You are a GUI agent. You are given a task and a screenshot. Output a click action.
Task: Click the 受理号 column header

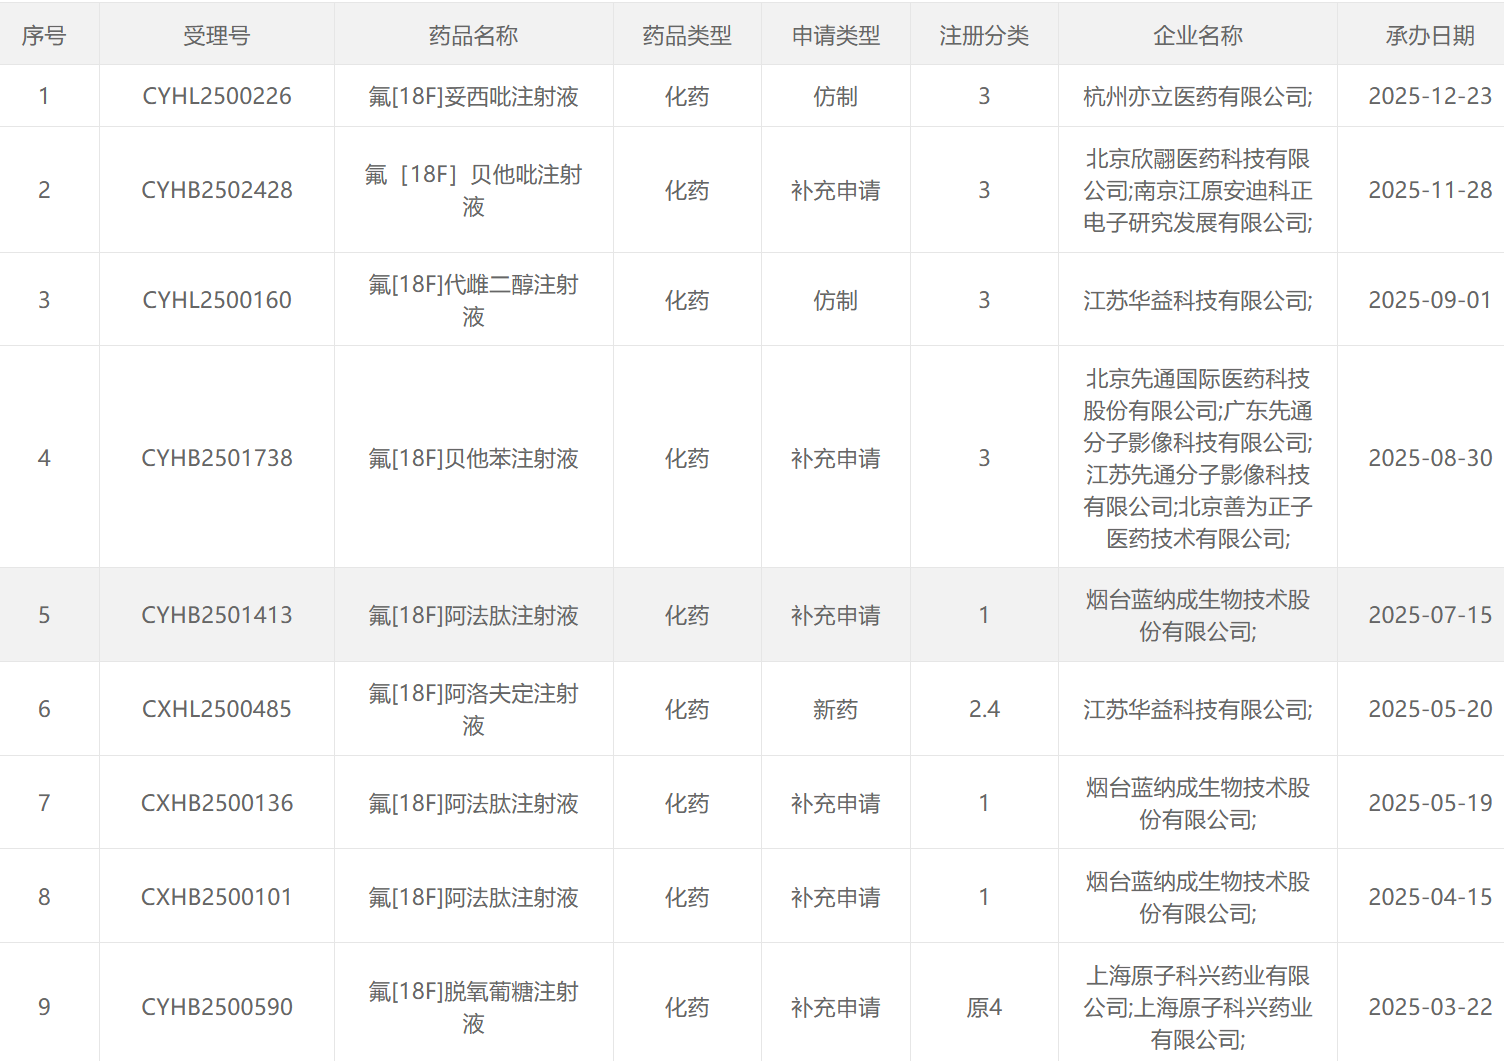coord(217,36)
